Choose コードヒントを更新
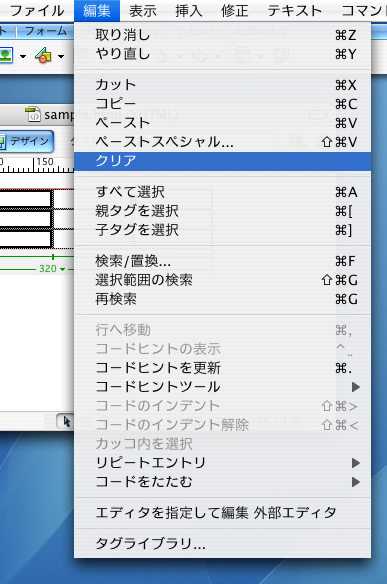Viewport: 387px width, 584px height. pyautogui.click(x=222, y=368)
